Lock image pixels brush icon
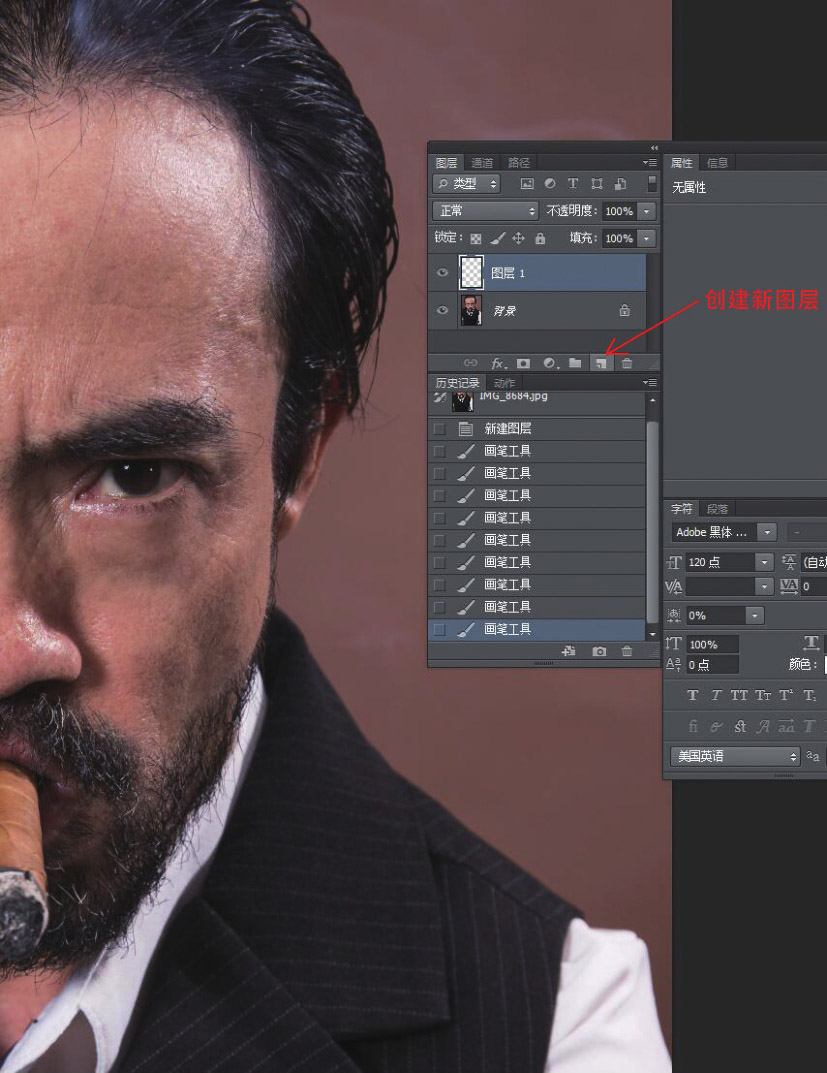 [497, 238]
